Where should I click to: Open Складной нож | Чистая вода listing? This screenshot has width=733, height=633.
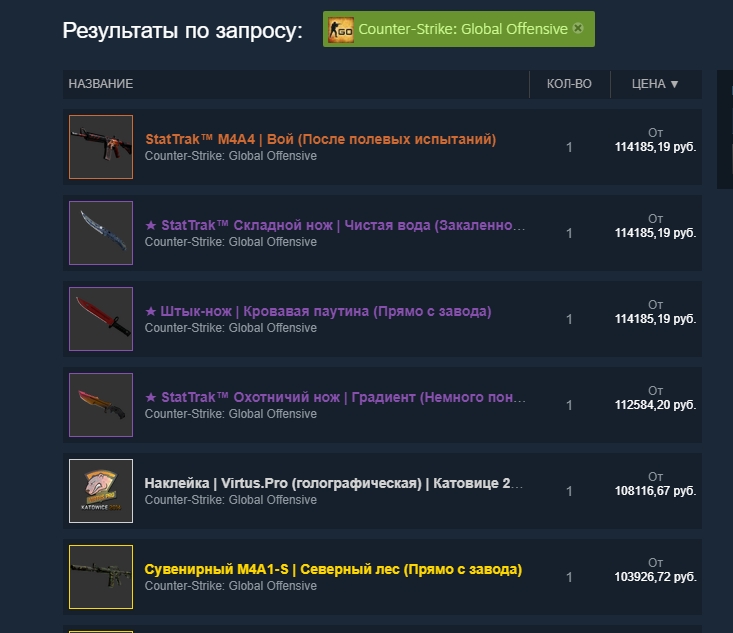coord(335,225)
